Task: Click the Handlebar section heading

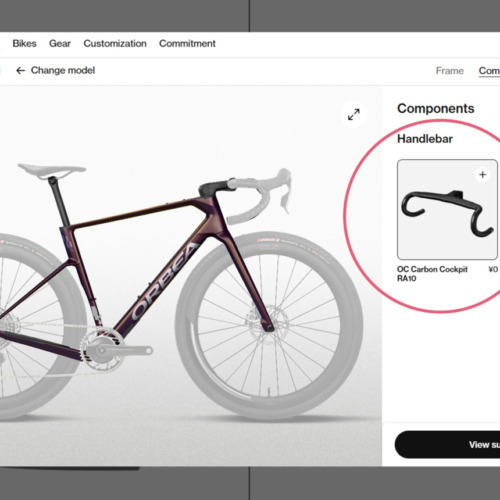Action: point(425,139)
